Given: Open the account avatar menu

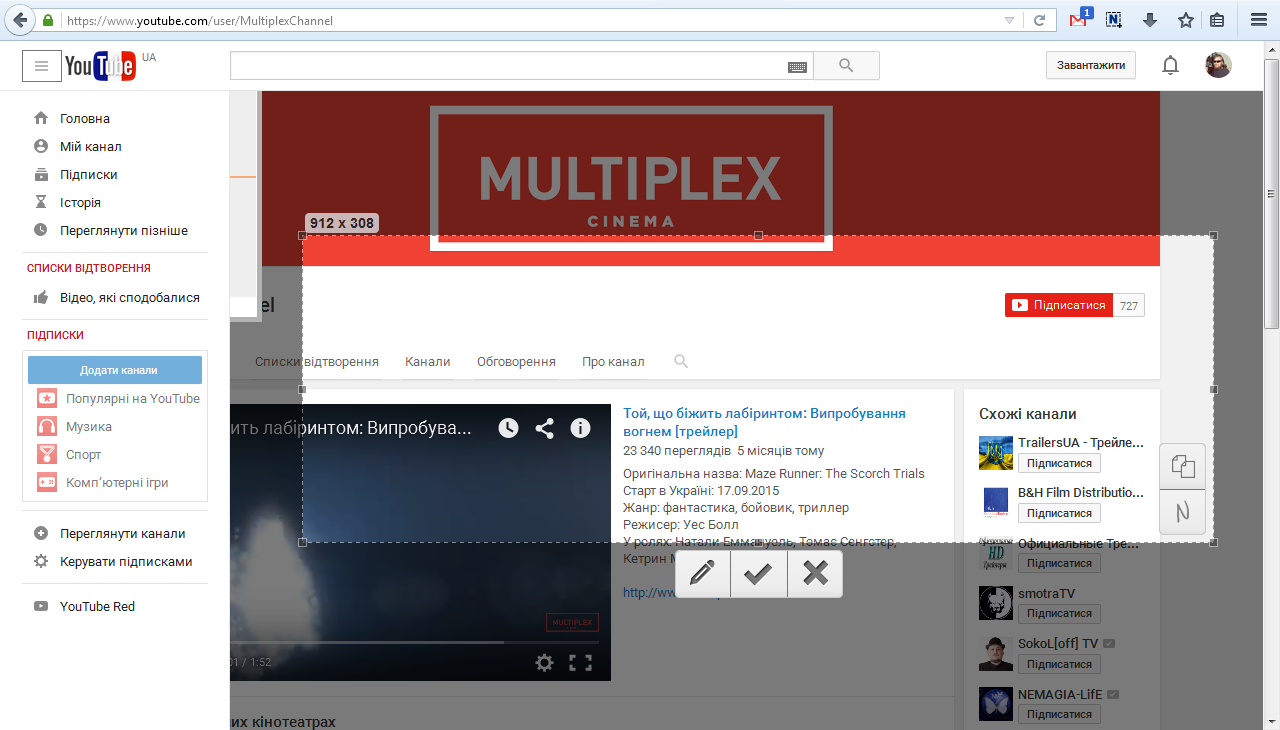Looking at the screenshot, I should pyautogui.click(x=1218, y=65).
